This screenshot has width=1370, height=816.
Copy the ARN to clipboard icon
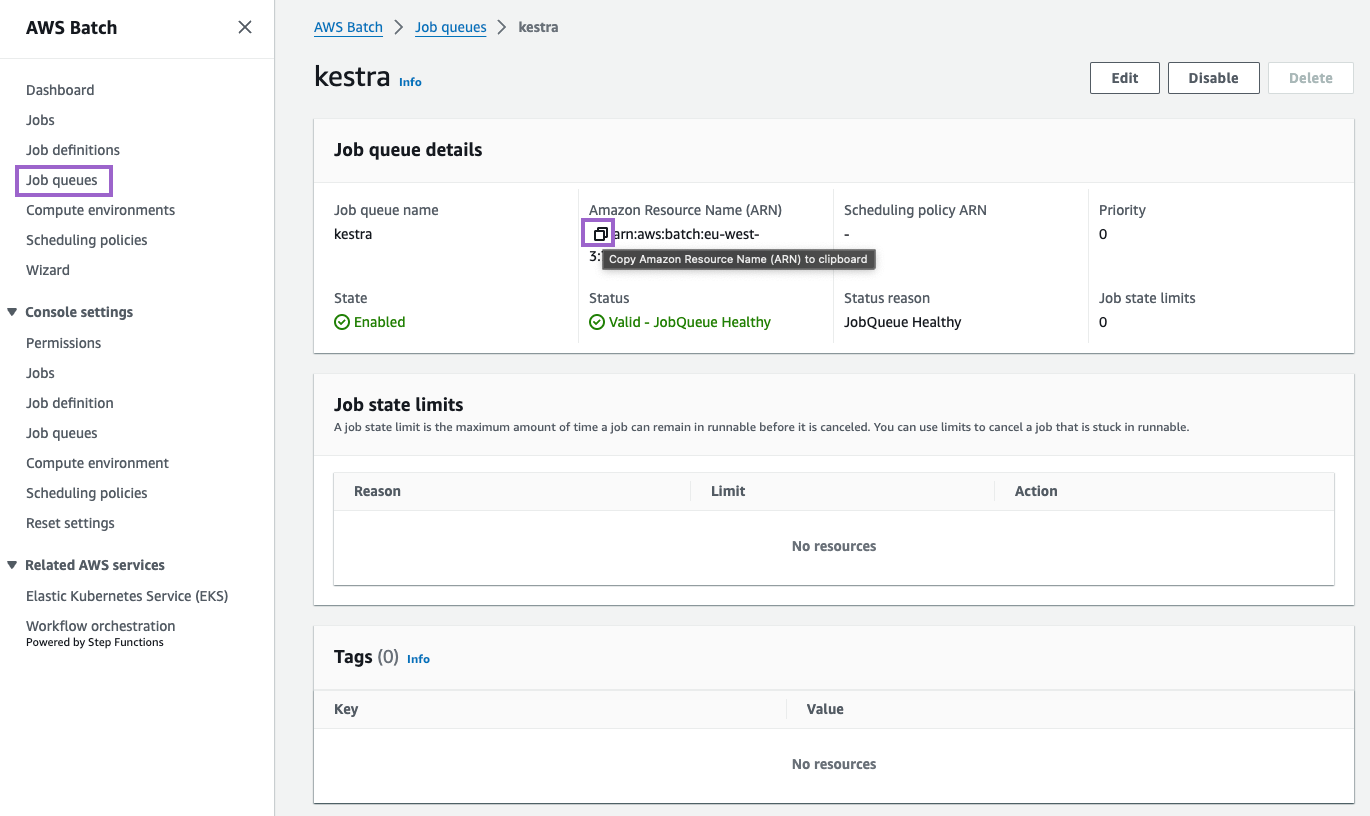tap(600, 234)
